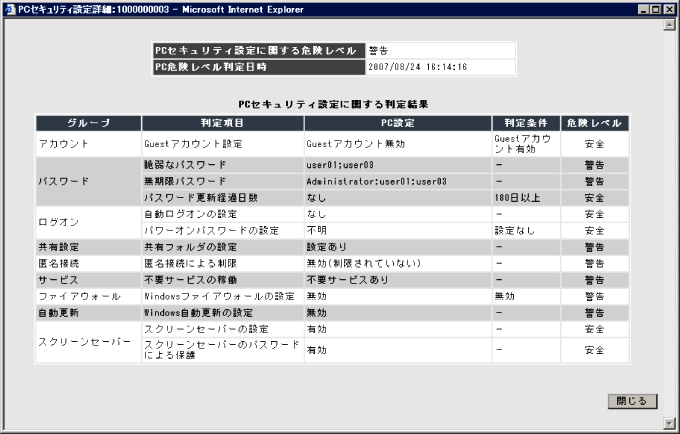Viewport: 680px width, 434px height.
Task: Click the Administrator;user01;user03 value
Action: click(376, 181)
